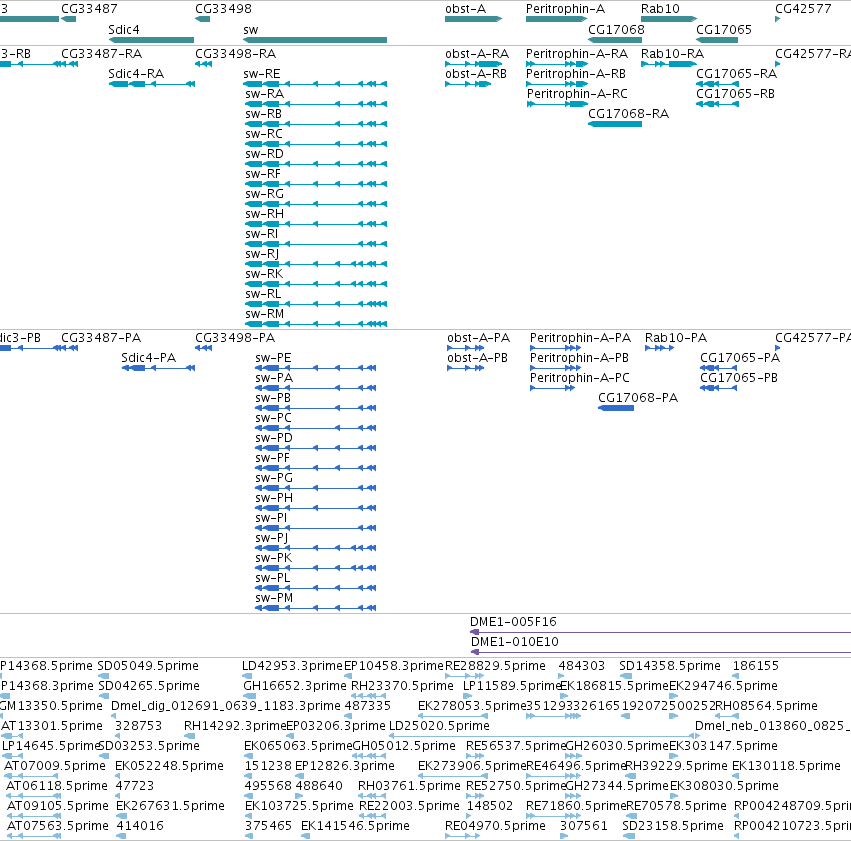
Task: Click the sw-PE protein label
Action: [273, 358]
